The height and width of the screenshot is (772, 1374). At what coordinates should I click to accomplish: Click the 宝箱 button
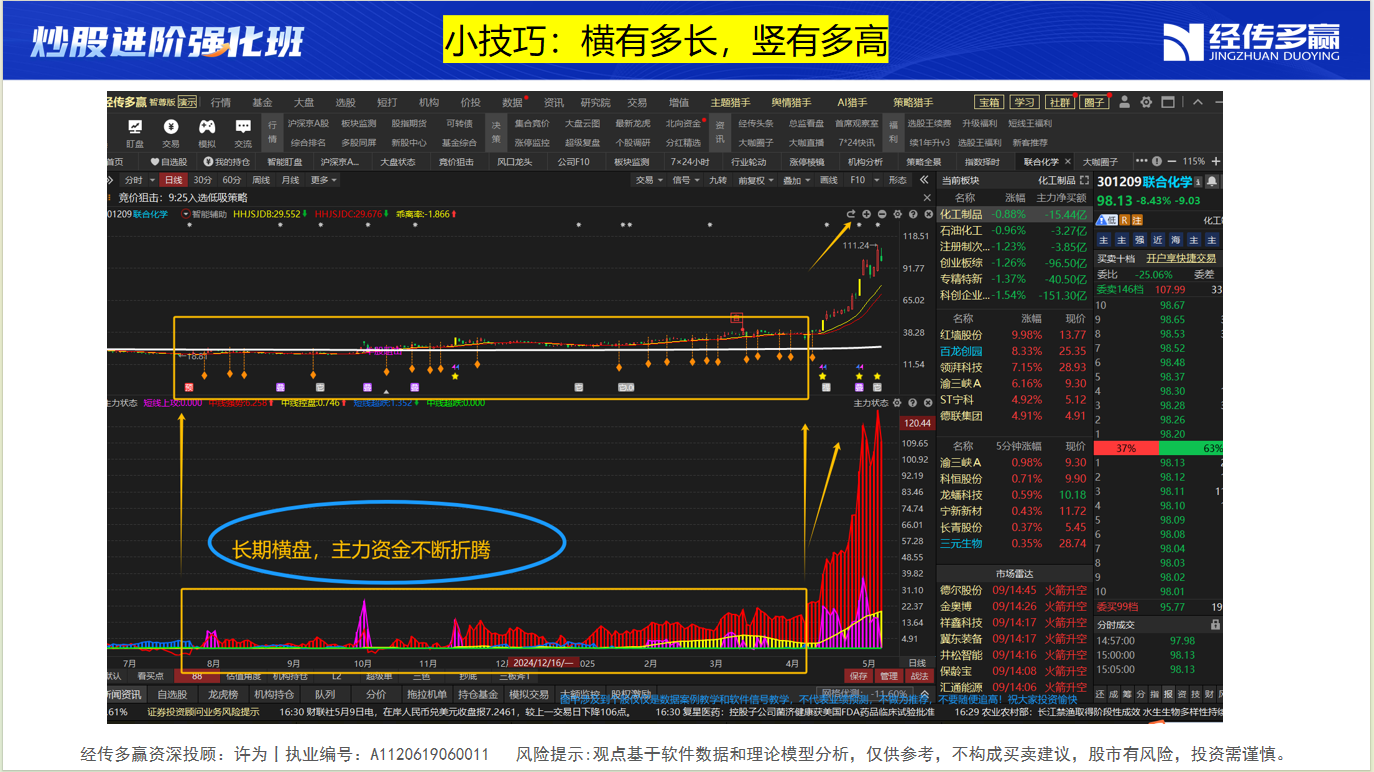pos(989,102)
